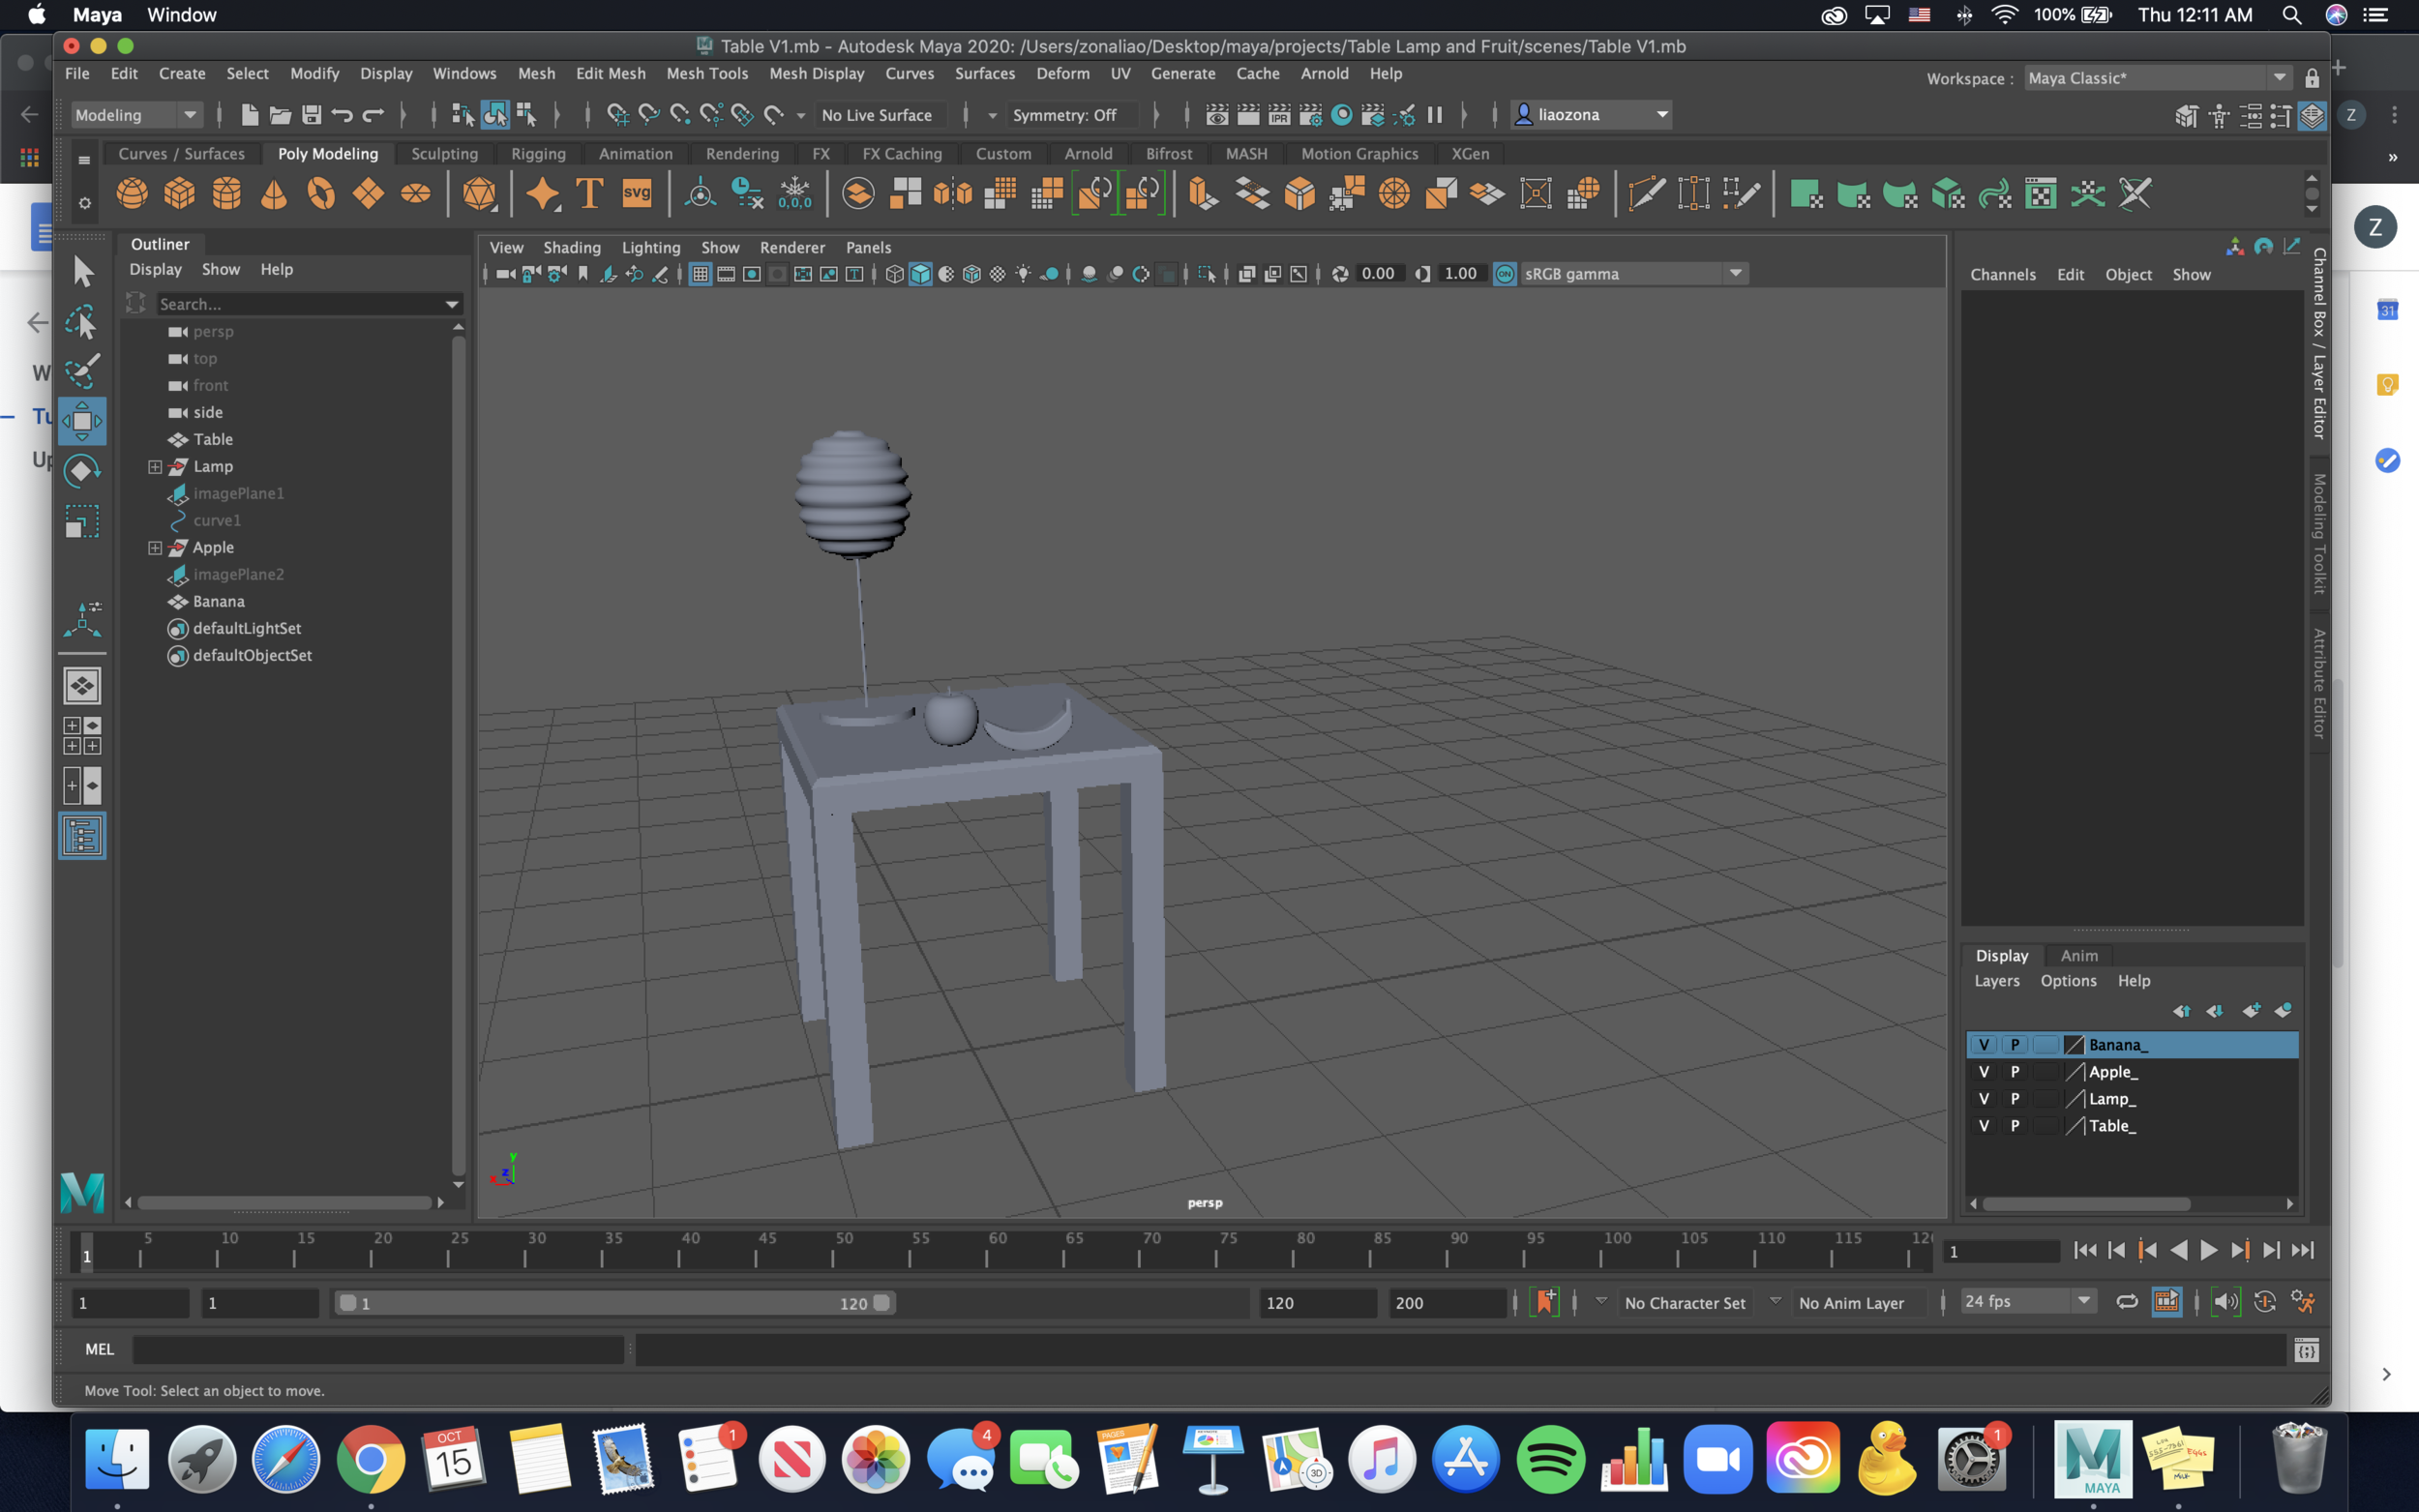
Task: Open the sRGB gamma view transform dropdown
Action: (1634, 274)
